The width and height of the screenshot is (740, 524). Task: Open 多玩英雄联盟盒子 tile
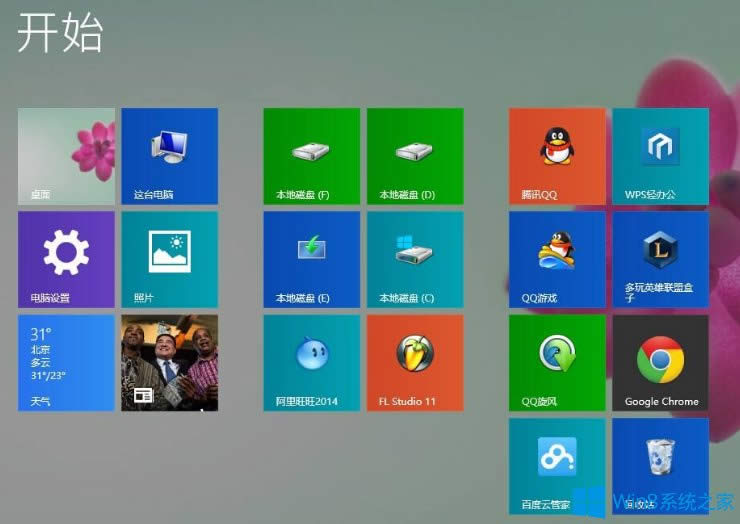(x=660, y=258)
